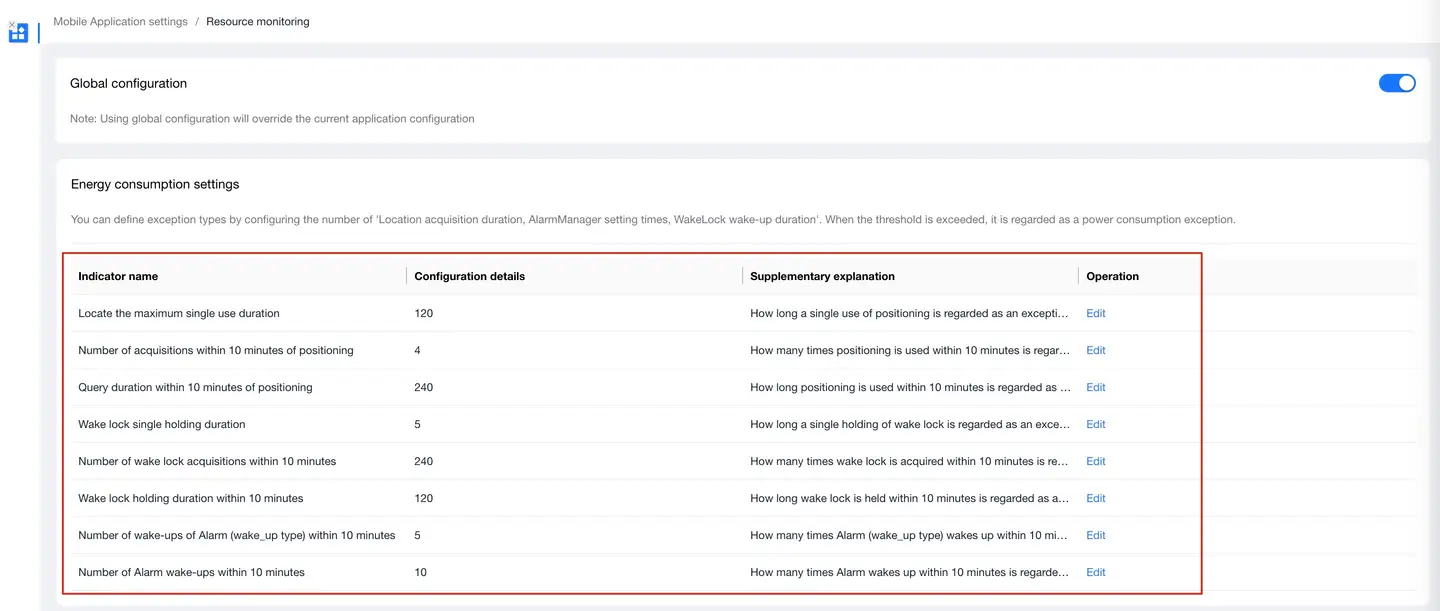Image resolution: width=1440 pixels, height=611 pixels.
Task: Click the Indicator name column header
Action: click(x=118, y=276)
